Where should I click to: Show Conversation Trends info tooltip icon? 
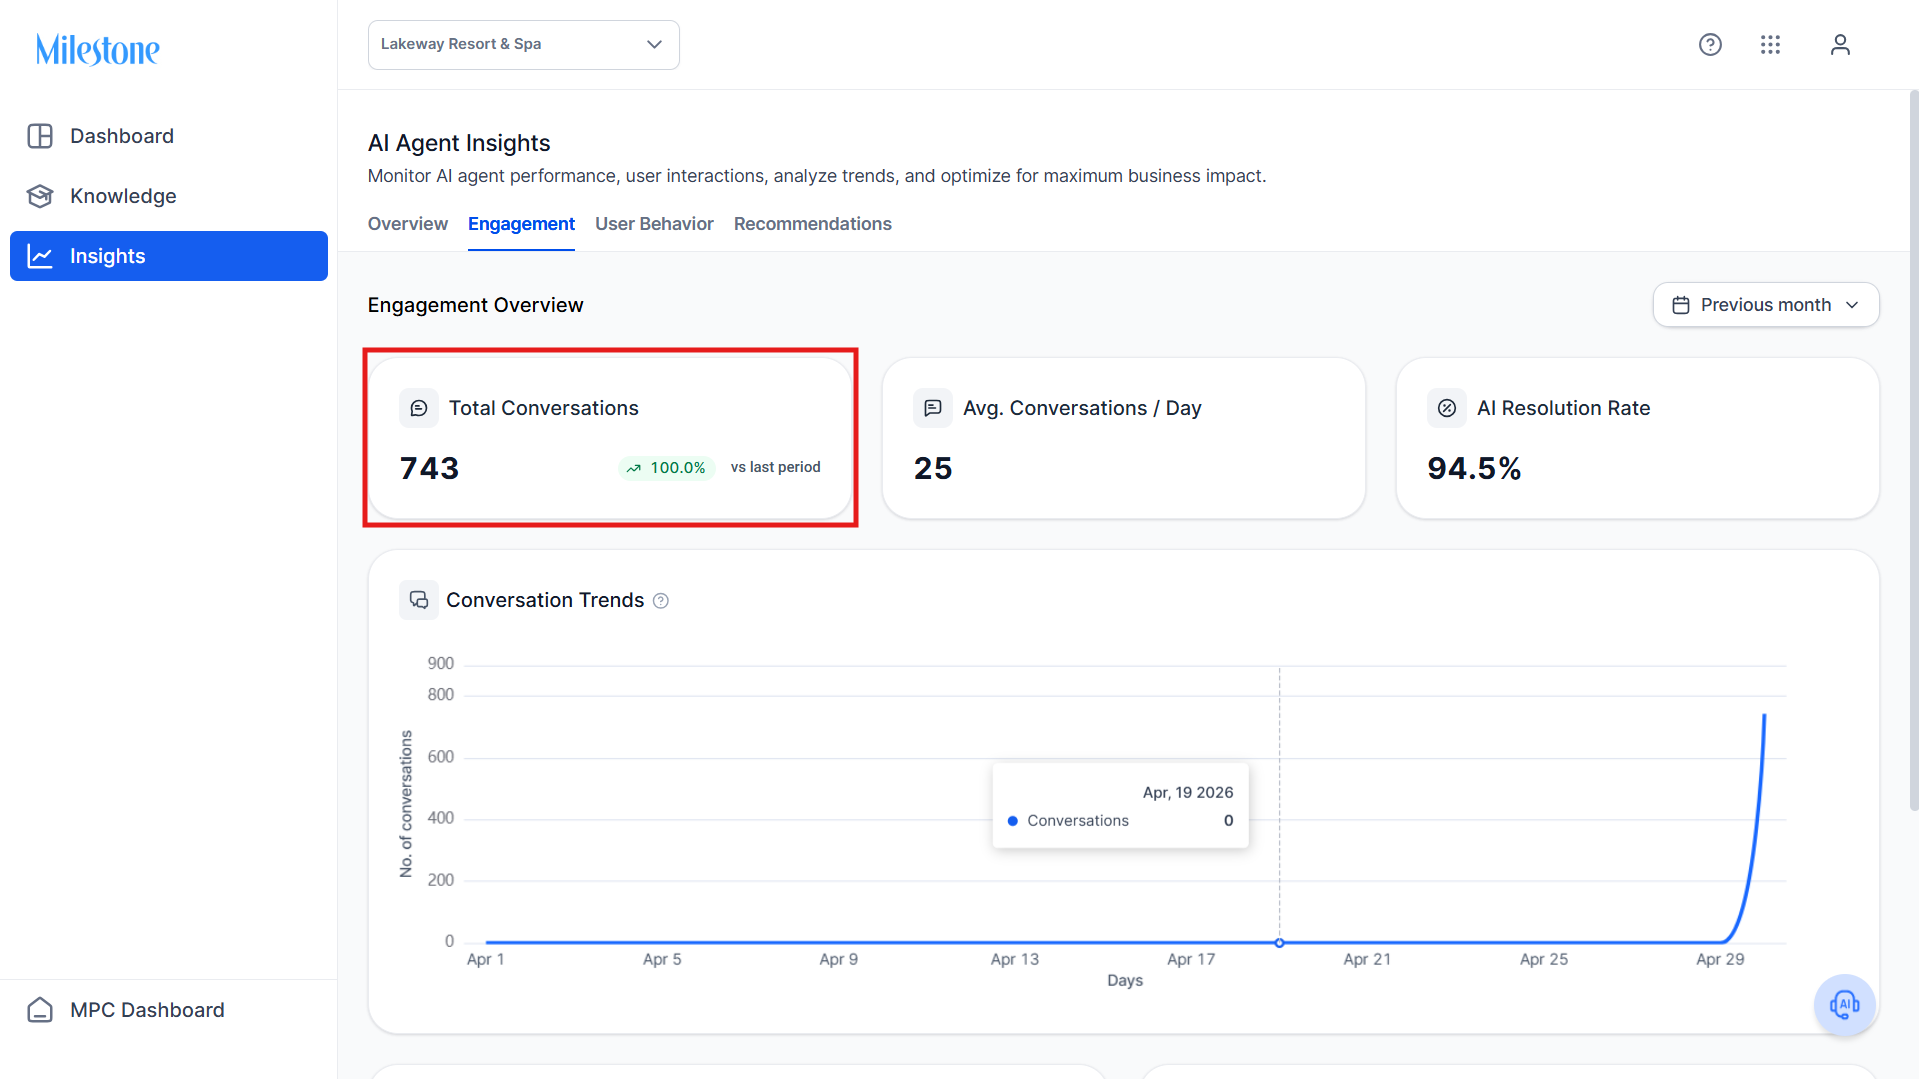click(x=661, y=601)
